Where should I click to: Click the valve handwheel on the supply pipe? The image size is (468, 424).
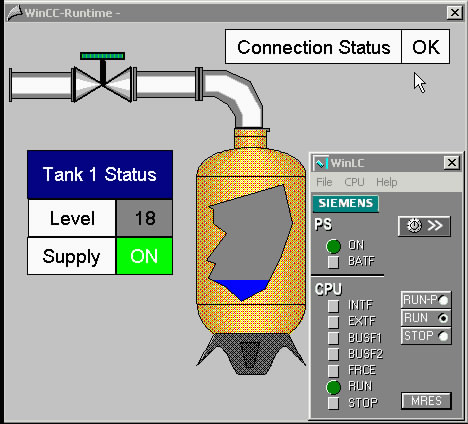[x=103, y=56]
